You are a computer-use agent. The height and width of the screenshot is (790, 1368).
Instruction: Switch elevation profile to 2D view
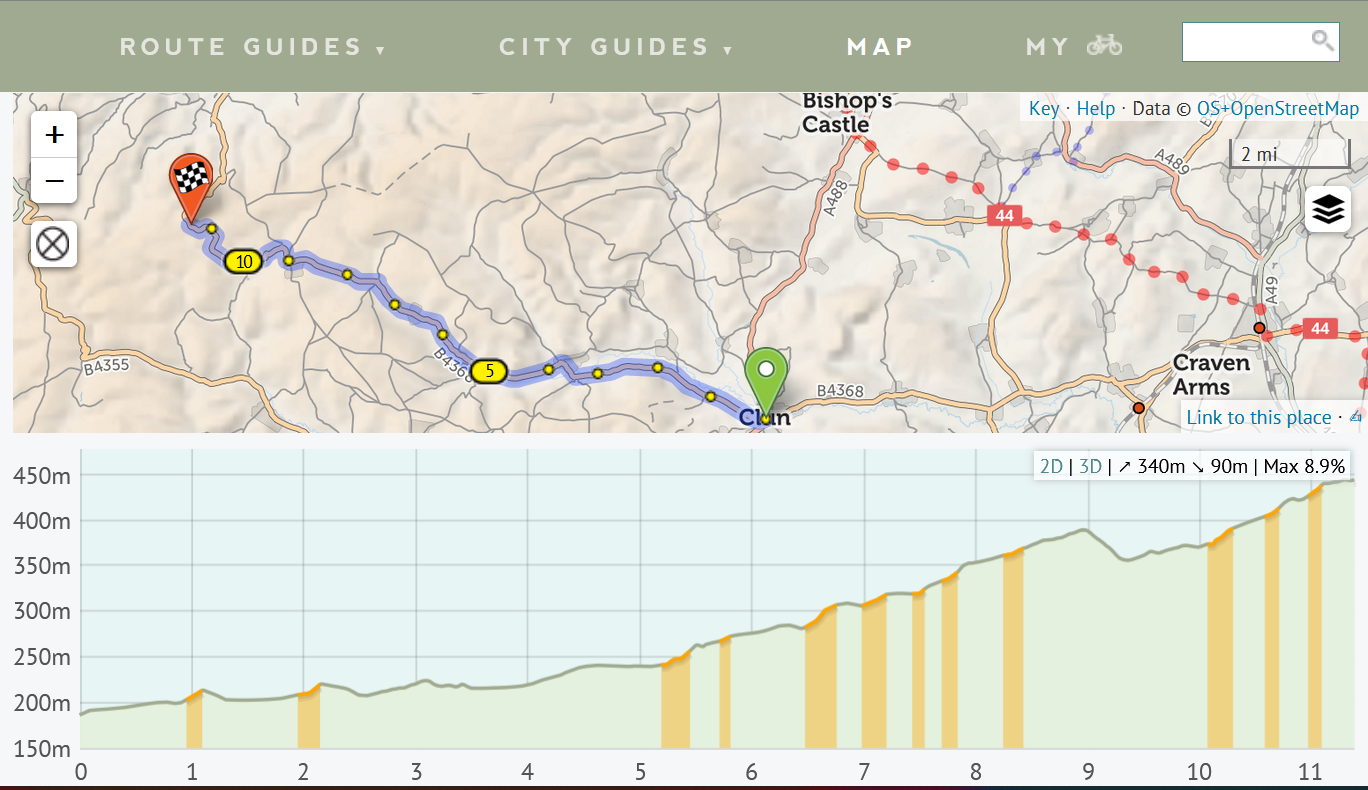pyautogui.click(x=1051, y=466)
